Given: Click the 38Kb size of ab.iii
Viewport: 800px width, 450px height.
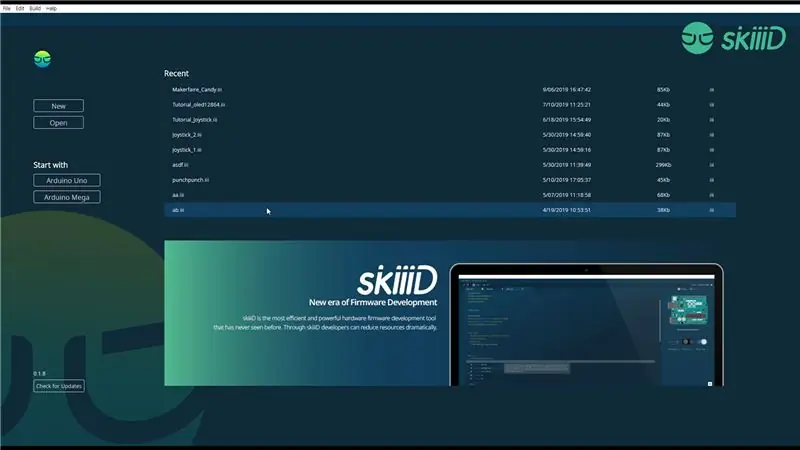Looking at the screenshot, I should pyautogui.click(x=663, y=210).
